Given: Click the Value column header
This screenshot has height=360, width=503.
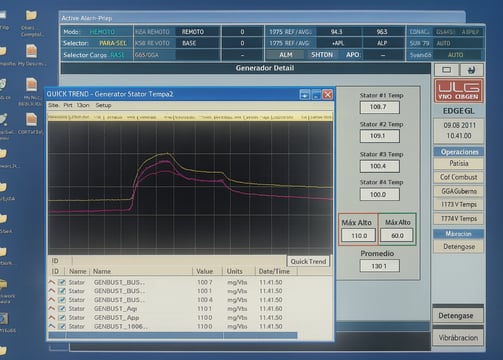Looking at the screenshot, I should (x=205, y=271).
